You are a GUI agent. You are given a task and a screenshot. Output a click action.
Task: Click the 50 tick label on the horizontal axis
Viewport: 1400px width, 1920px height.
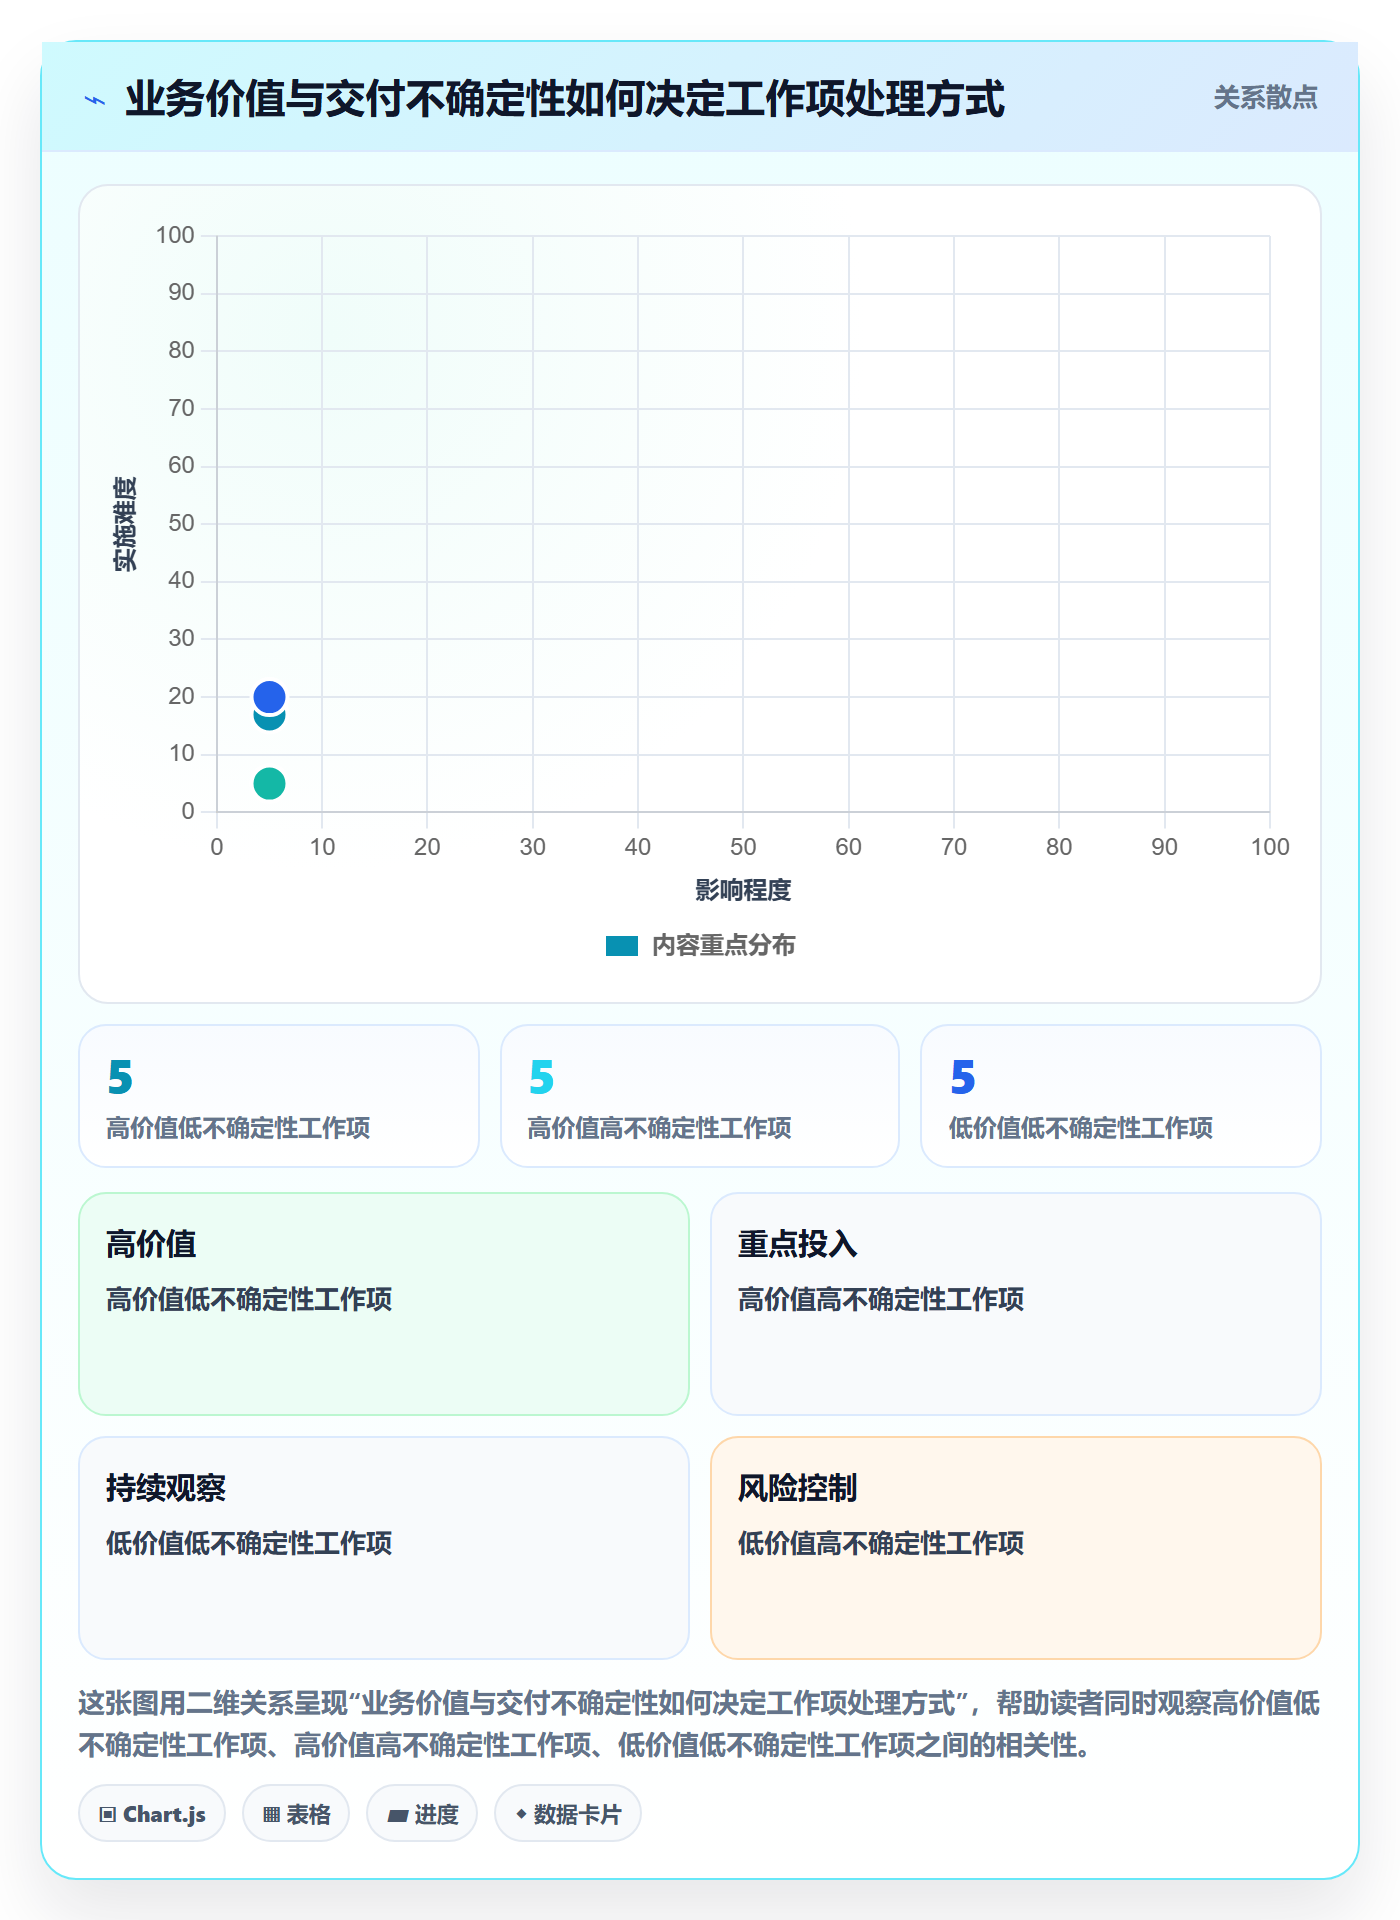pos(743,847)
